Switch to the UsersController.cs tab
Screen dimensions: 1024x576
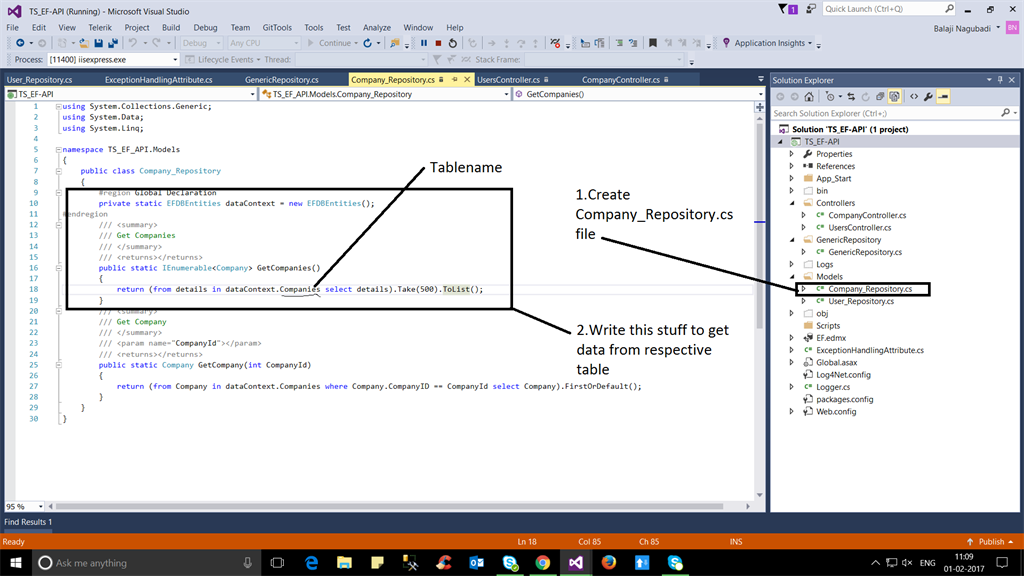pyautogui.click(x=508, y=79)
